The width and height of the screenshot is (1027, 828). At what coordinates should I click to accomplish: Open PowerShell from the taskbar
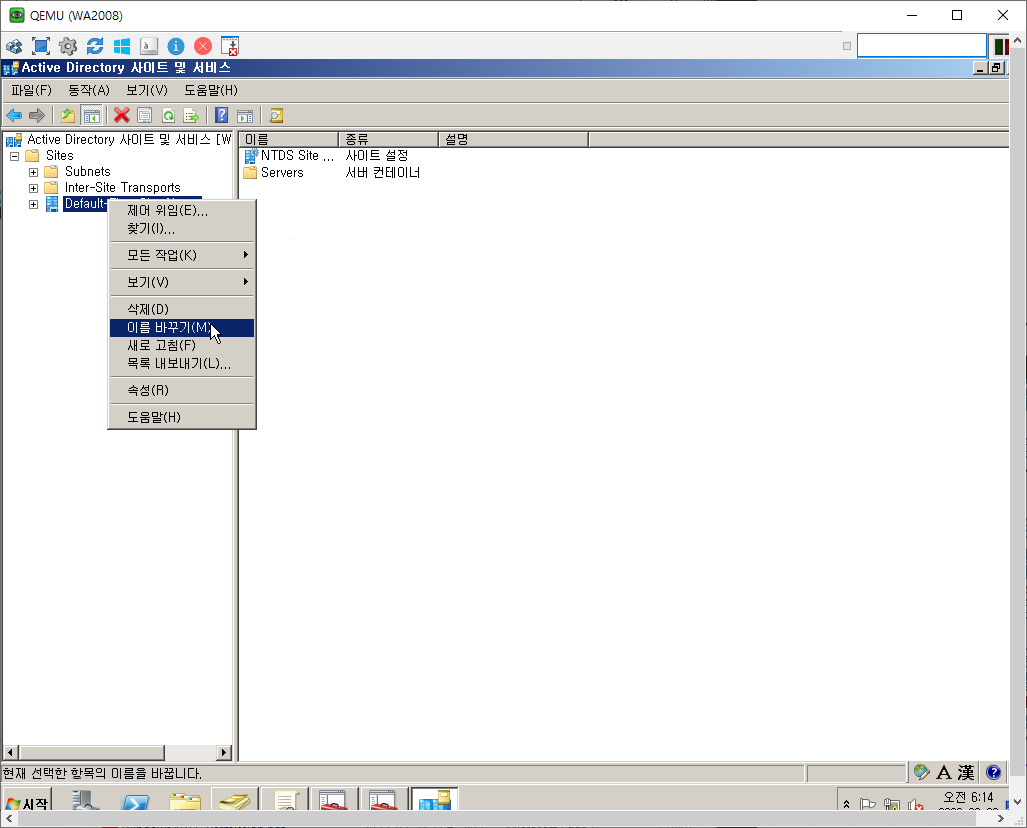[136, 801]
